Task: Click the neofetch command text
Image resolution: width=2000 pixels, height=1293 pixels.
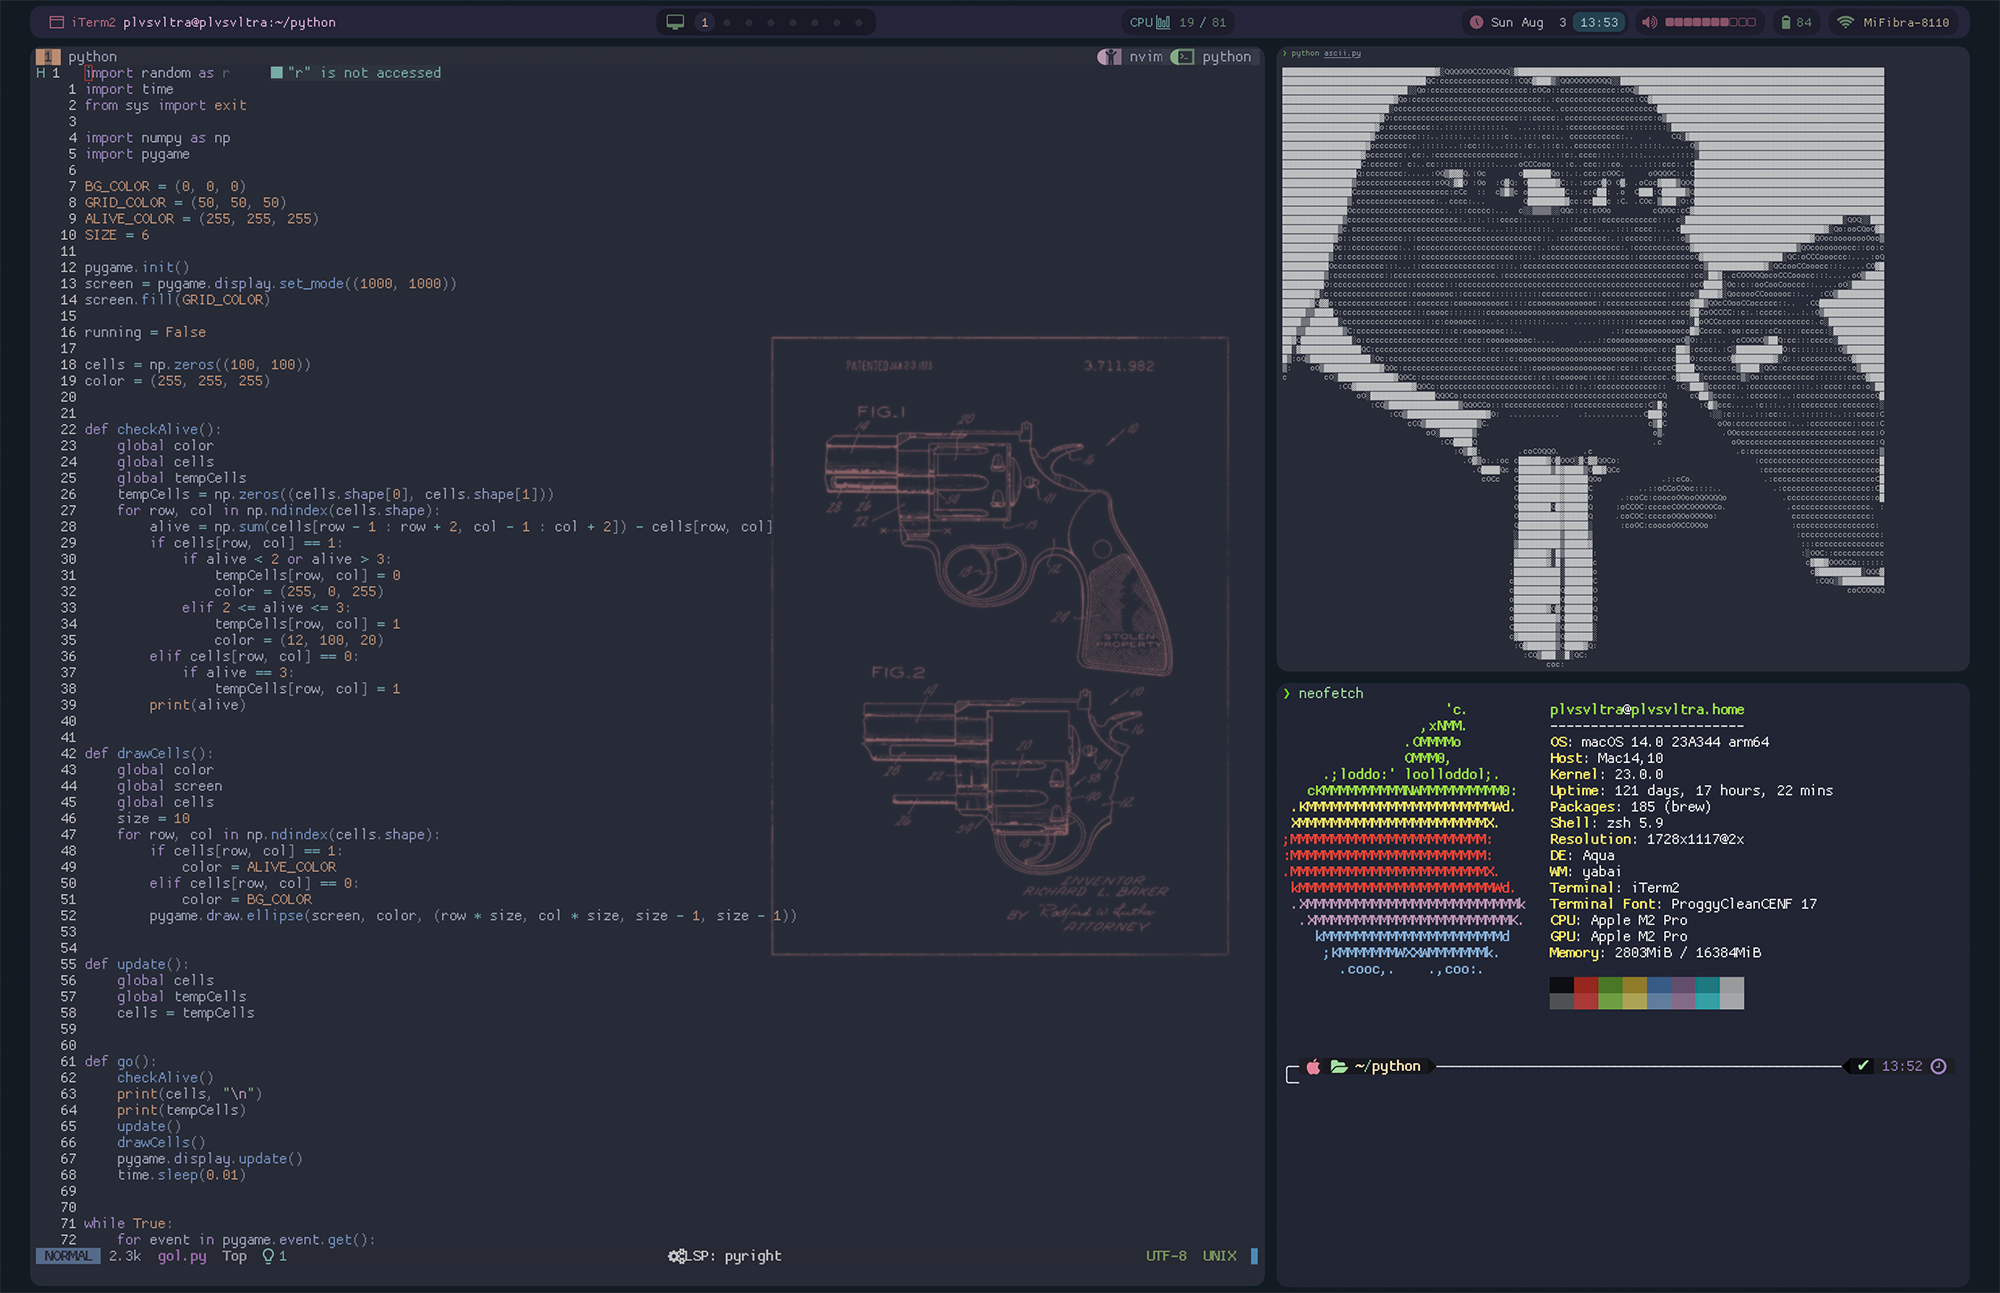Action: (x=1330, y=694)
